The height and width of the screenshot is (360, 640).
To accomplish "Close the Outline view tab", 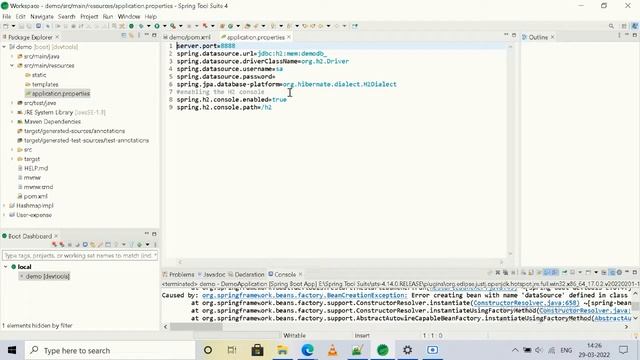I will (553, 37).
